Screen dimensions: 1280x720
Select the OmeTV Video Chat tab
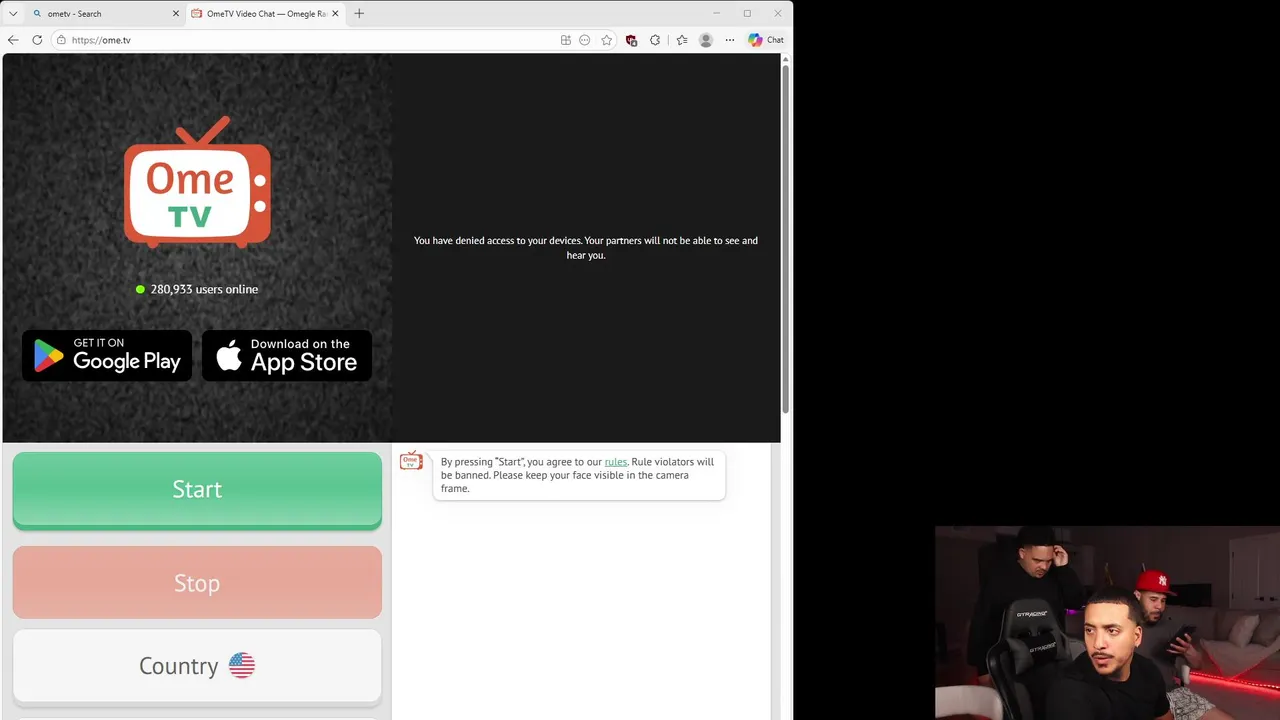(x=265, y=14)
